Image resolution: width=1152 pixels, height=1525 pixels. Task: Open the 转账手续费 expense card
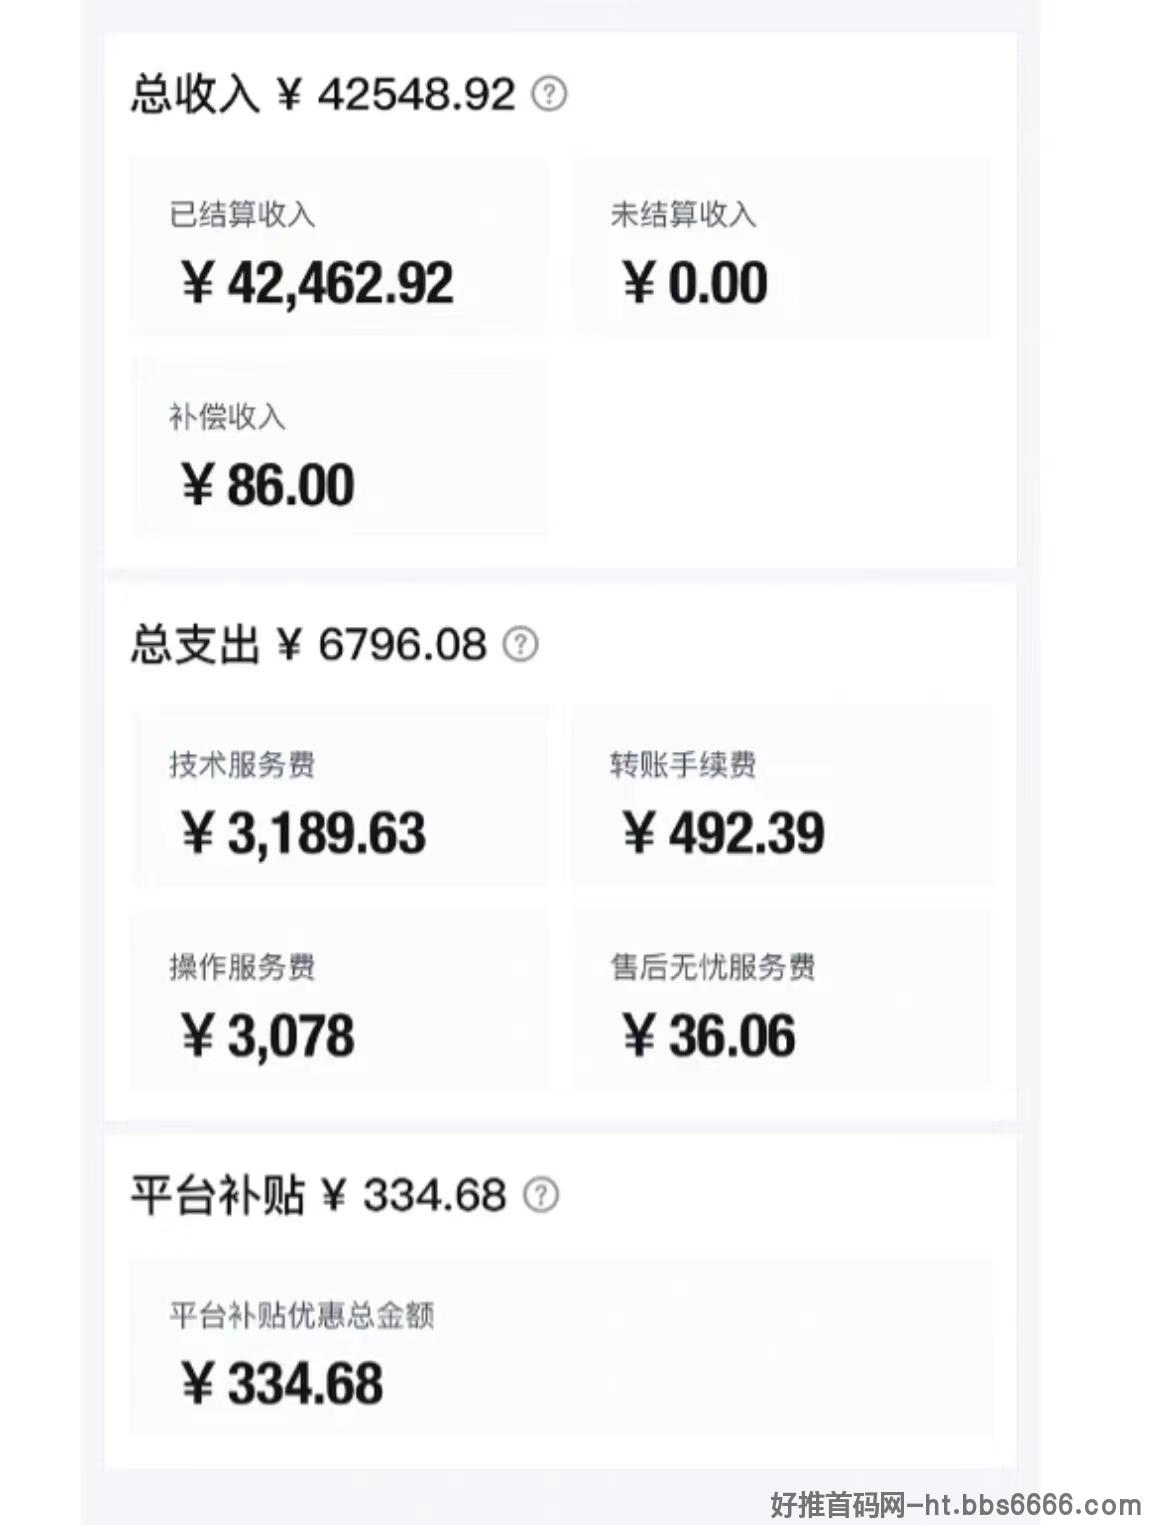[781, 796]
